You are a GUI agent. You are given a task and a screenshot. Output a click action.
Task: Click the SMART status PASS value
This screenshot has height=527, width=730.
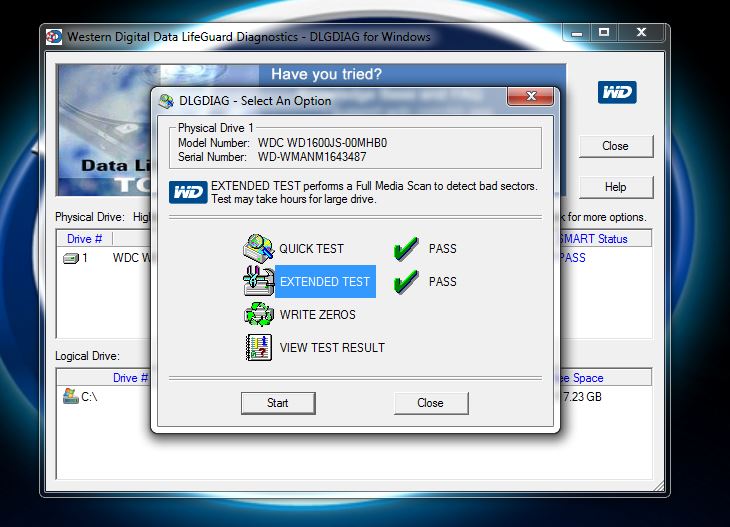tap(573, 258)
